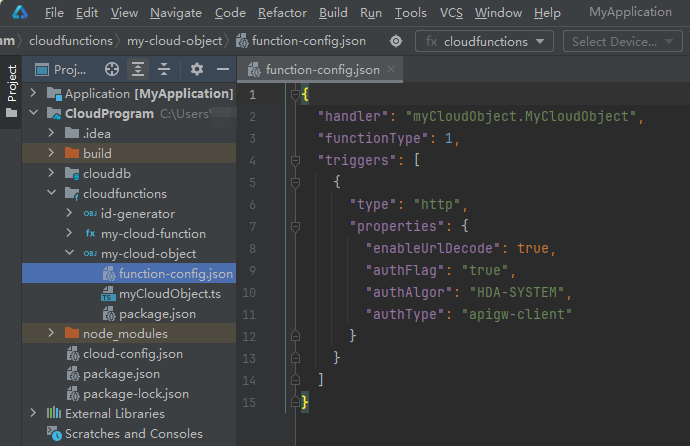This screenshot has width=690, height=446.
Task: Open Project panel settings gear
Action: pos(197,69)
